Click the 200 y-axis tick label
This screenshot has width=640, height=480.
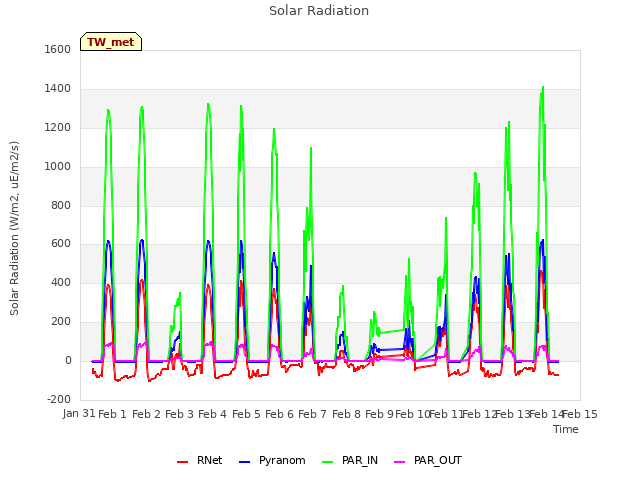tap(61, 322)
